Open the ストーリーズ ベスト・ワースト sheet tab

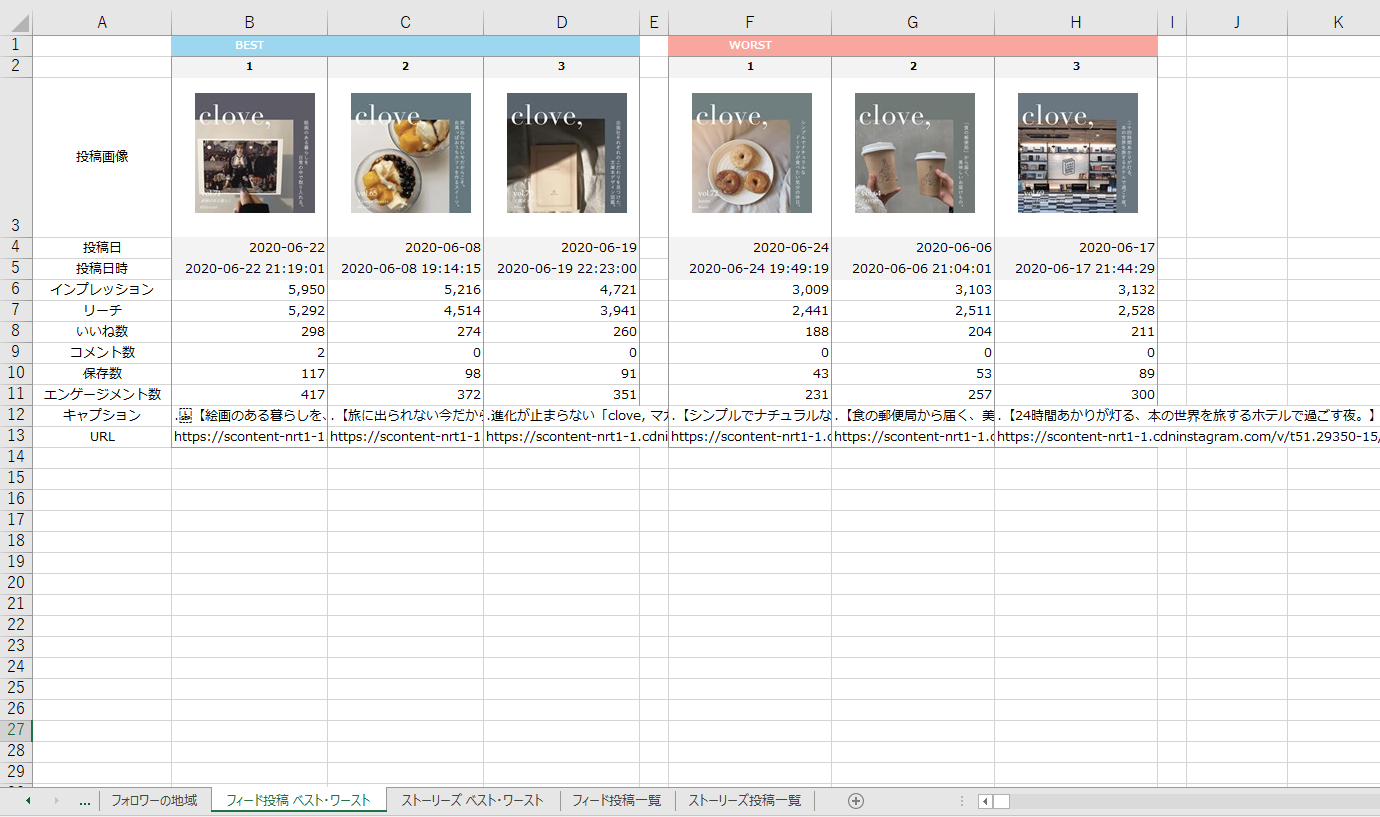tap(472, 800)
